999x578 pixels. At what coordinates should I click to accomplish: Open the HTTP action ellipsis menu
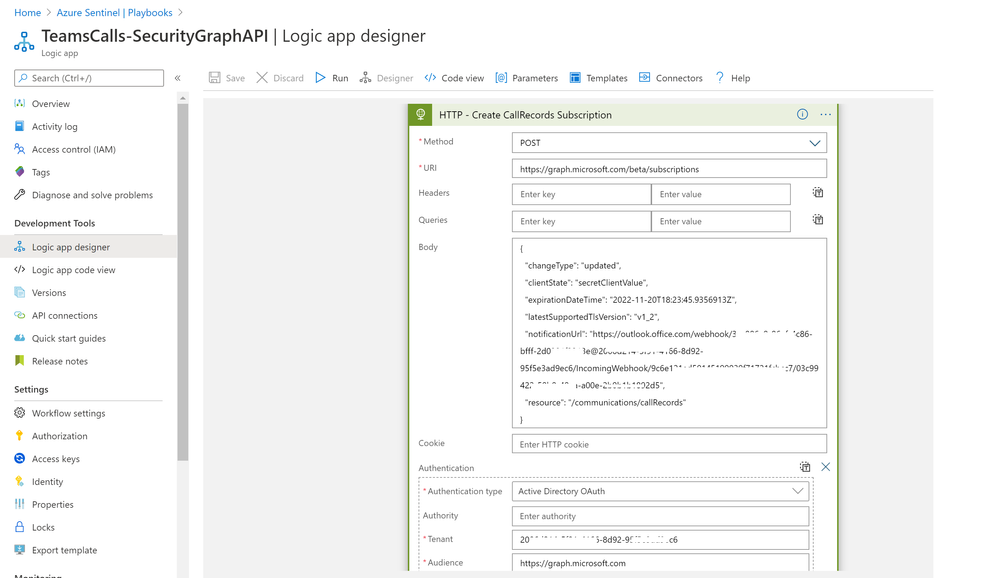(826, 115)
